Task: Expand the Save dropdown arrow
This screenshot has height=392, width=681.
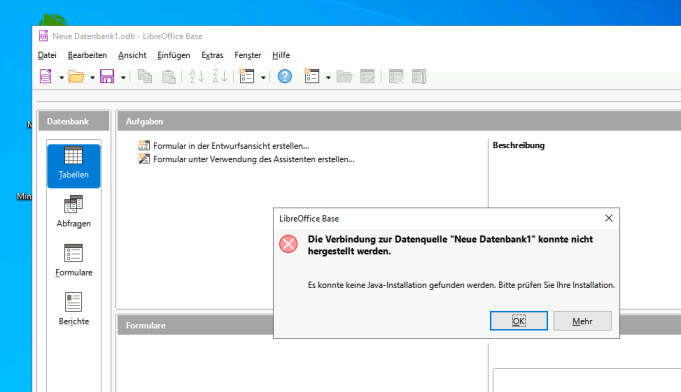Action: coord(123,77)
